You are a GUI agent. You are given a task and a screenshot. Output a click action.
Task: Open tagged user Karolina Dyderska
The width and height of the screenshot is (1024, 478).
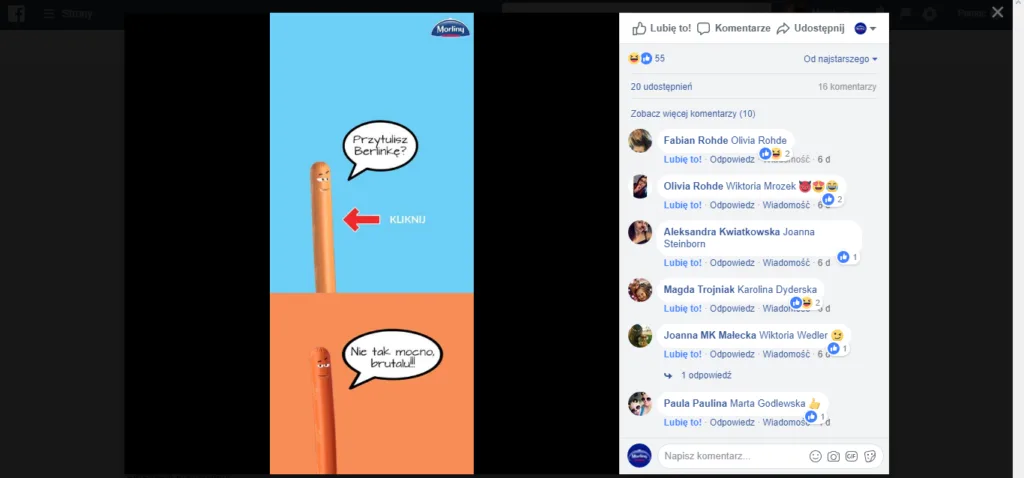[x=777, y=290]
